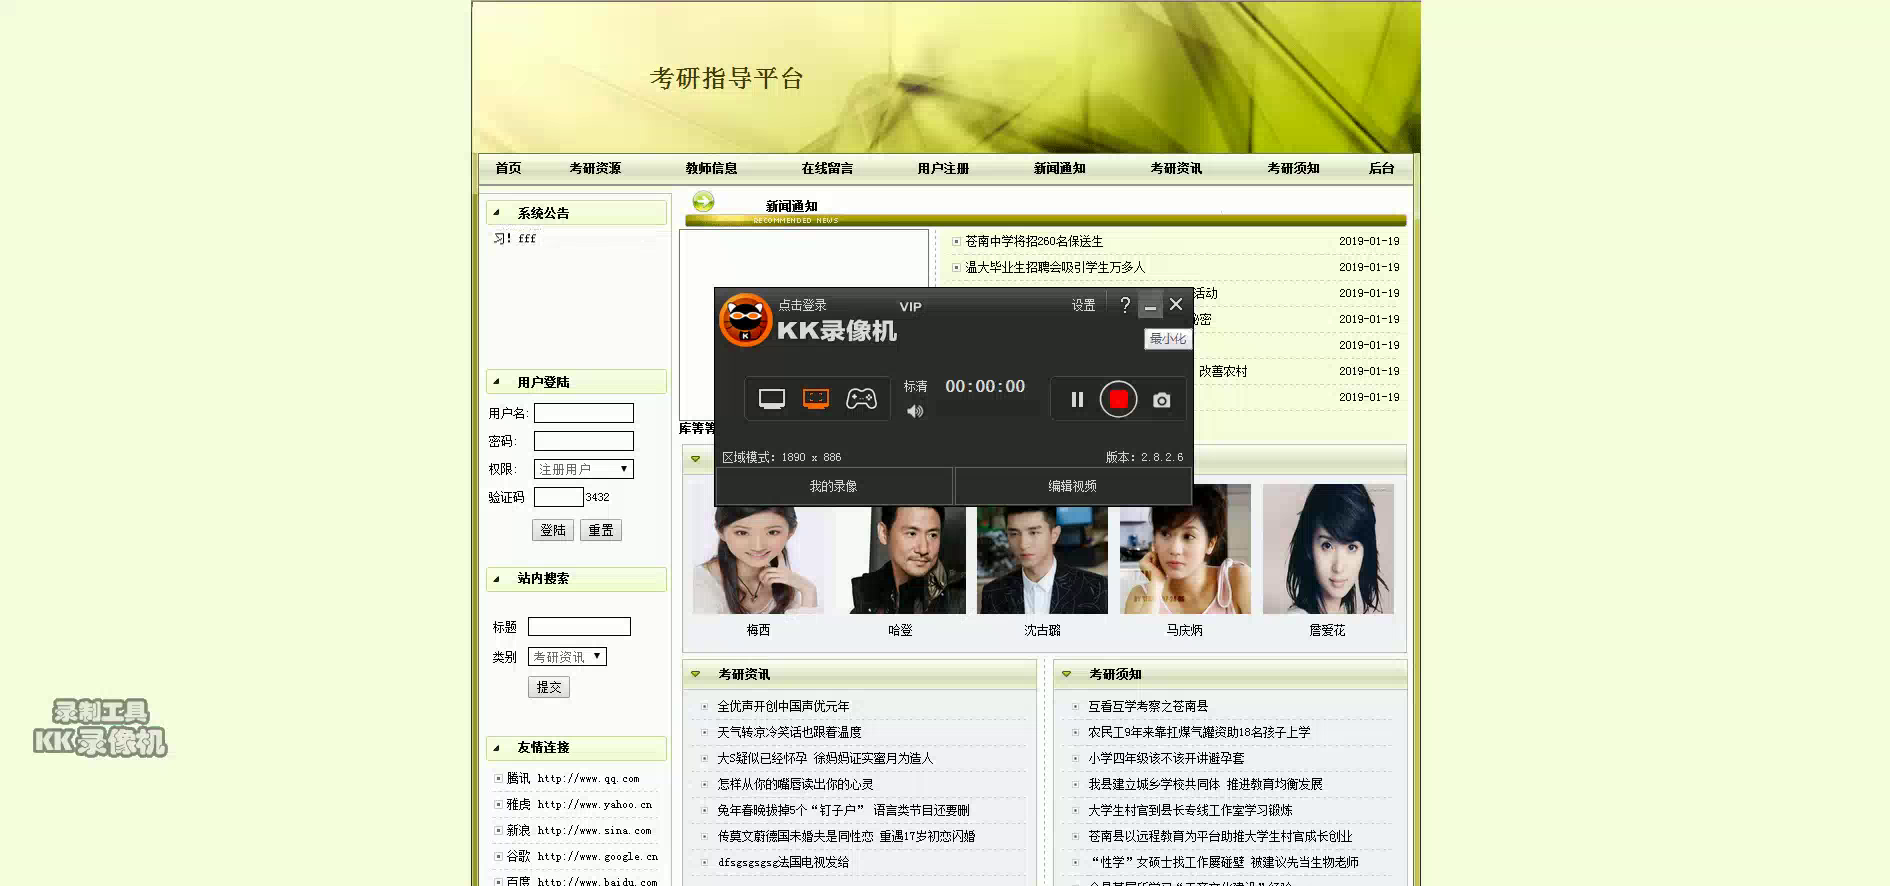Image resolution: width=1890 pixels, height=886 pixels.
Task: Click triangle icon beside 用户登陆
Action: point(496,381)
